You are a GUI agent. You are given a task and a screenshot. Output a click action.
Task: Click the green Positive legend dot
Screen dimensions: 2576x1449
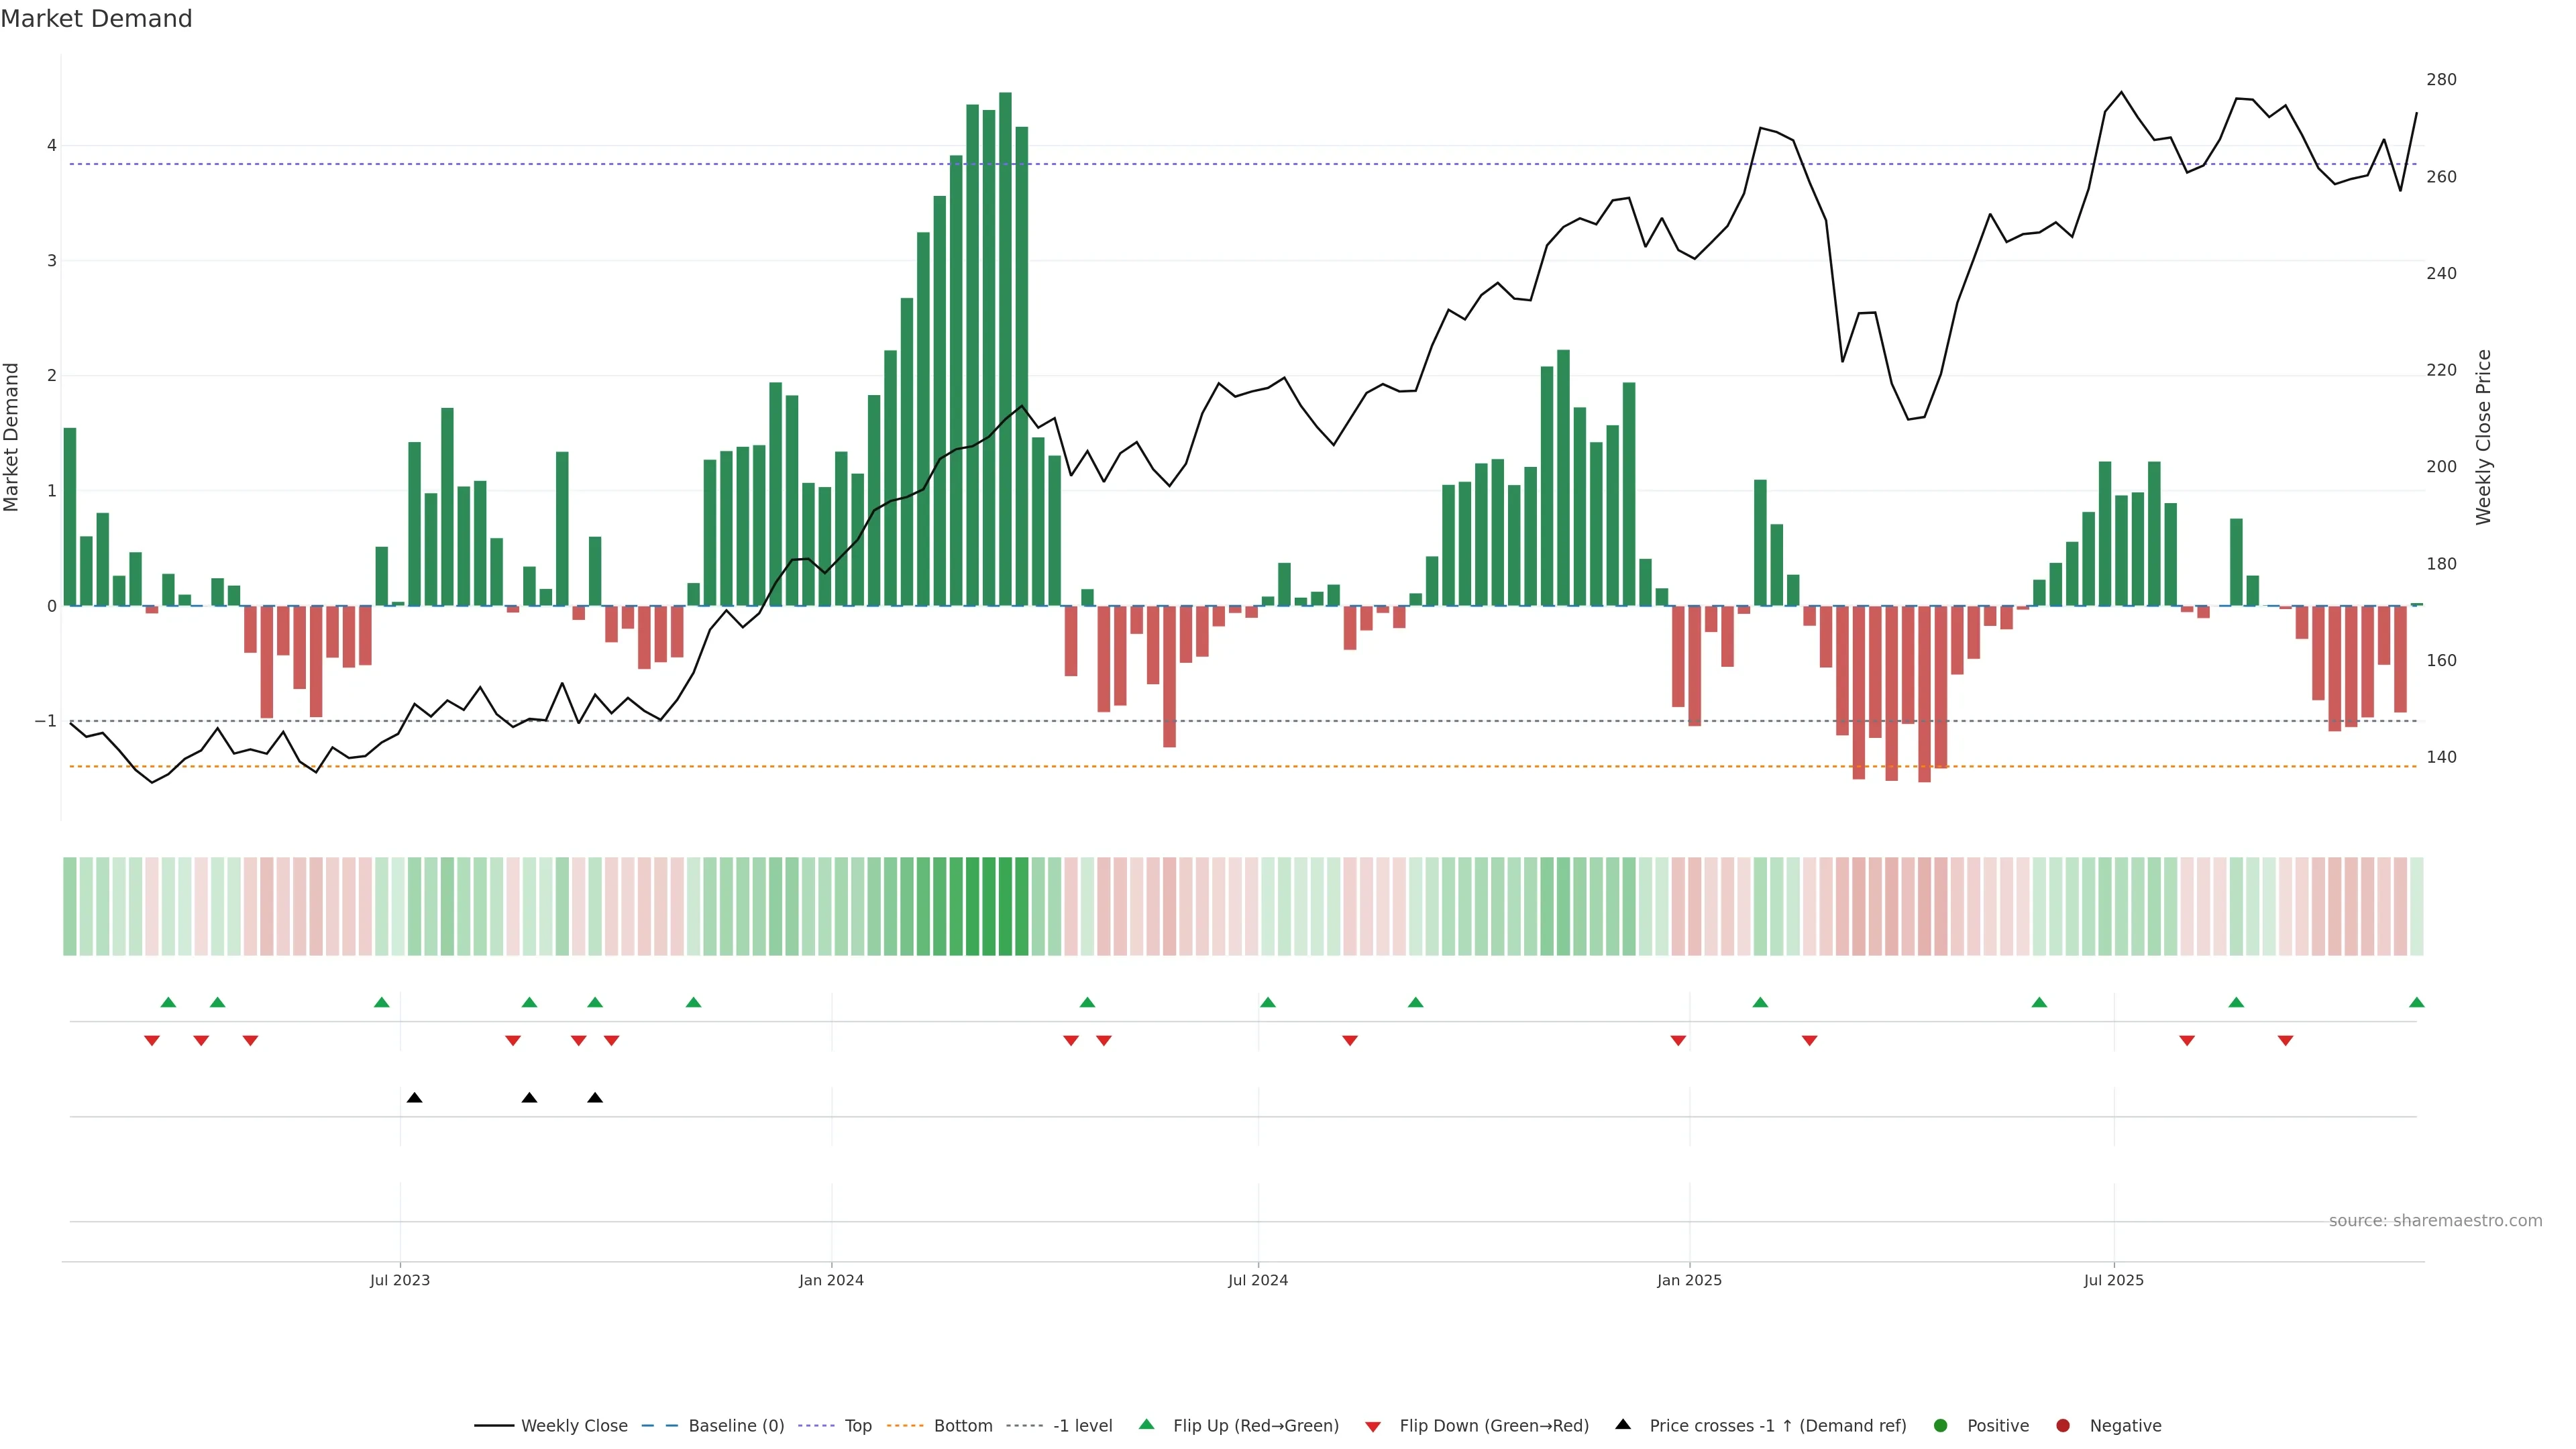pos(1940,1426)
